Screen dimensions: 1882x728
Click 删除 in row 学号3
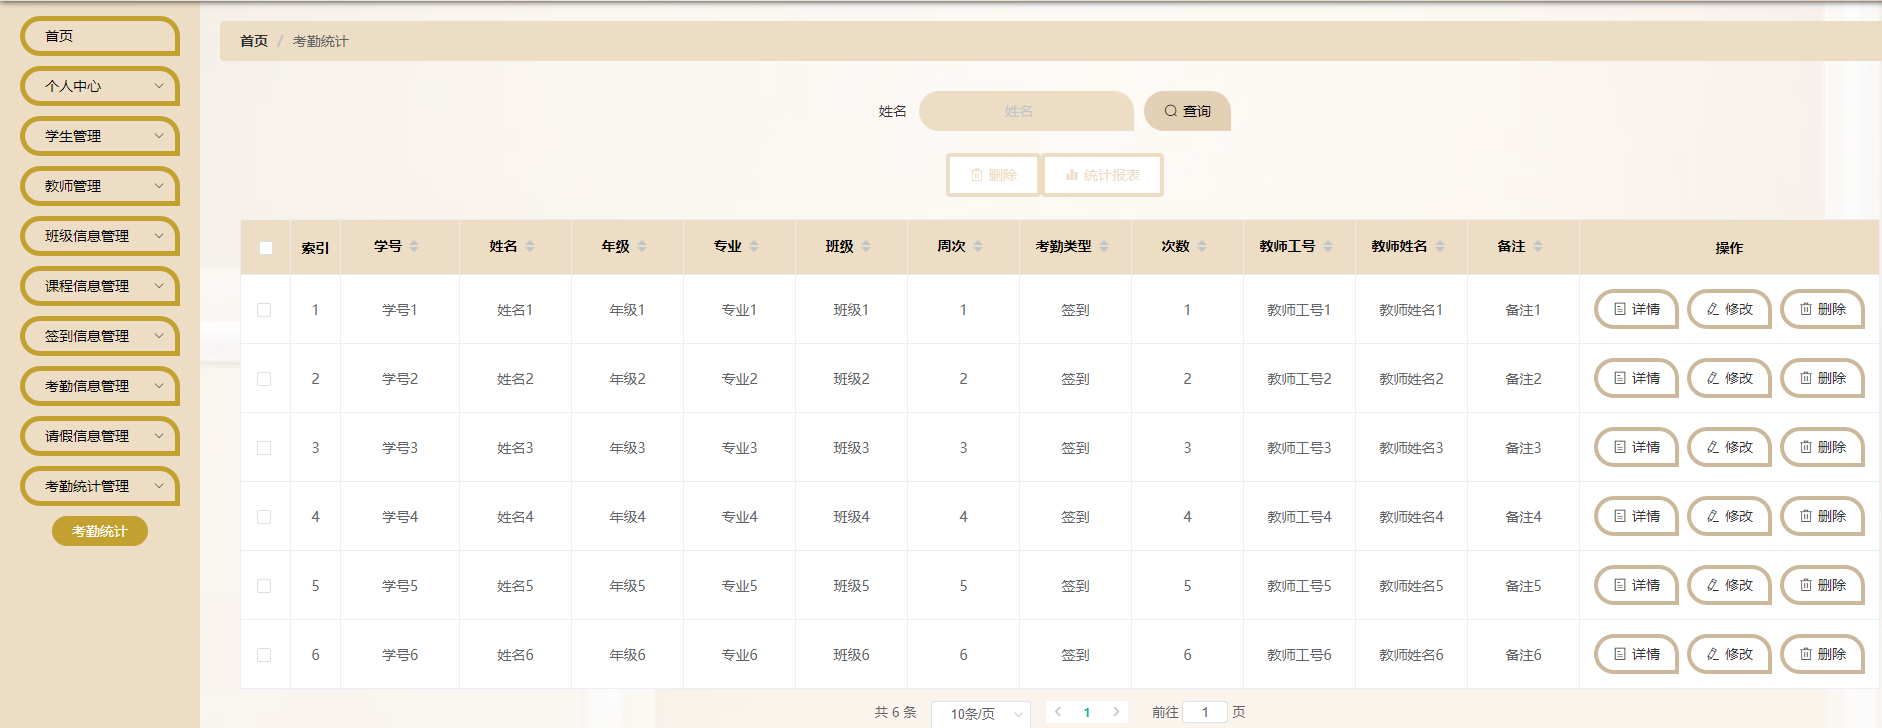coord(1822,447)
